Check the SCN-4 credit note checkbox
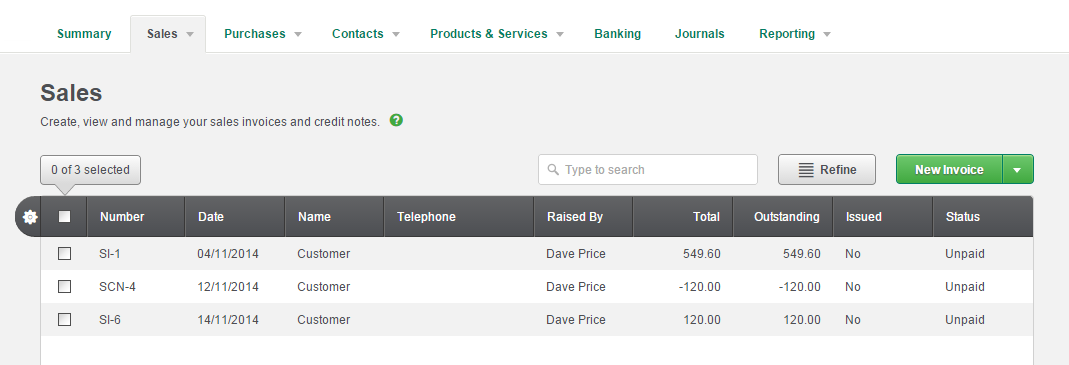The height and width of the screenshot is (365, 1069). pos(64,287)
